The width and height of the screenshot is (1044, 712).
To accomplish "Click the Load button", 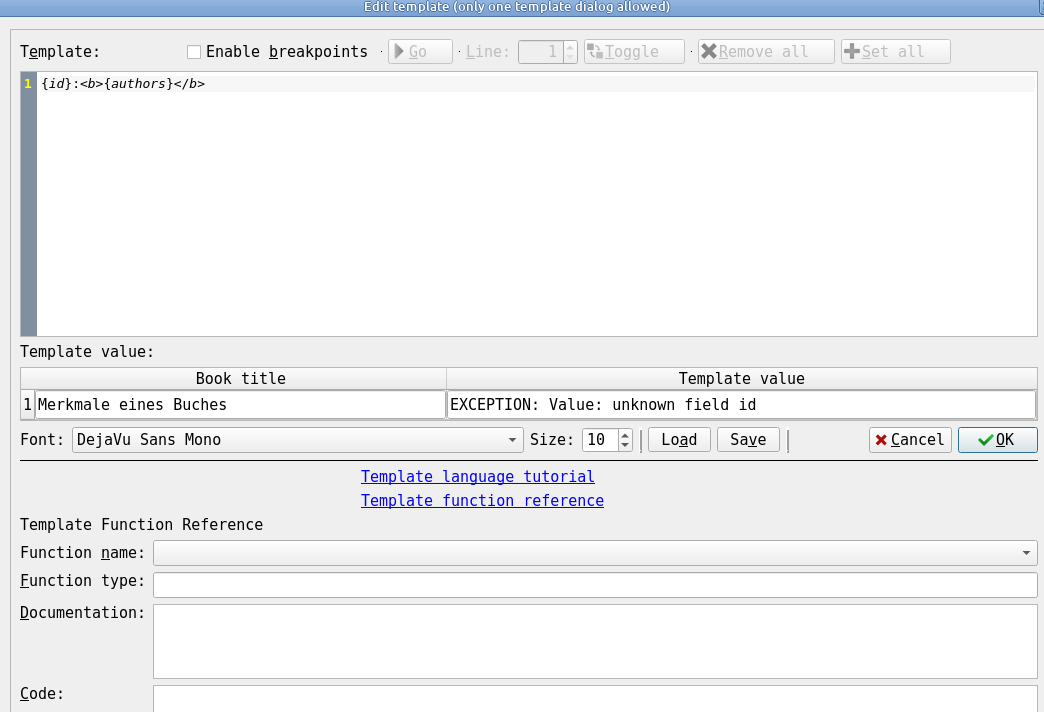I will coord(679,440).
